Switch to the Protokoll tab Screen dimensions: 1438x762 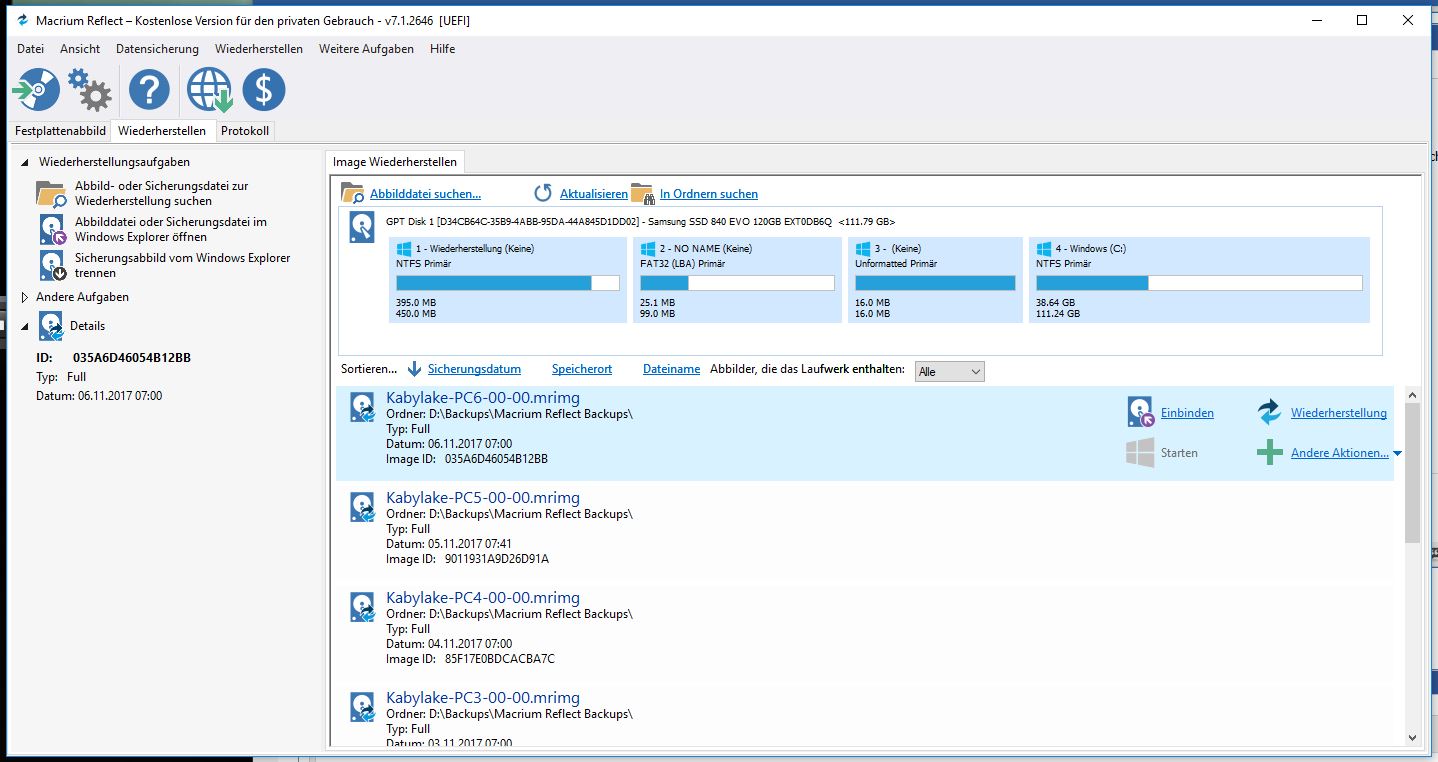(245, 131)
